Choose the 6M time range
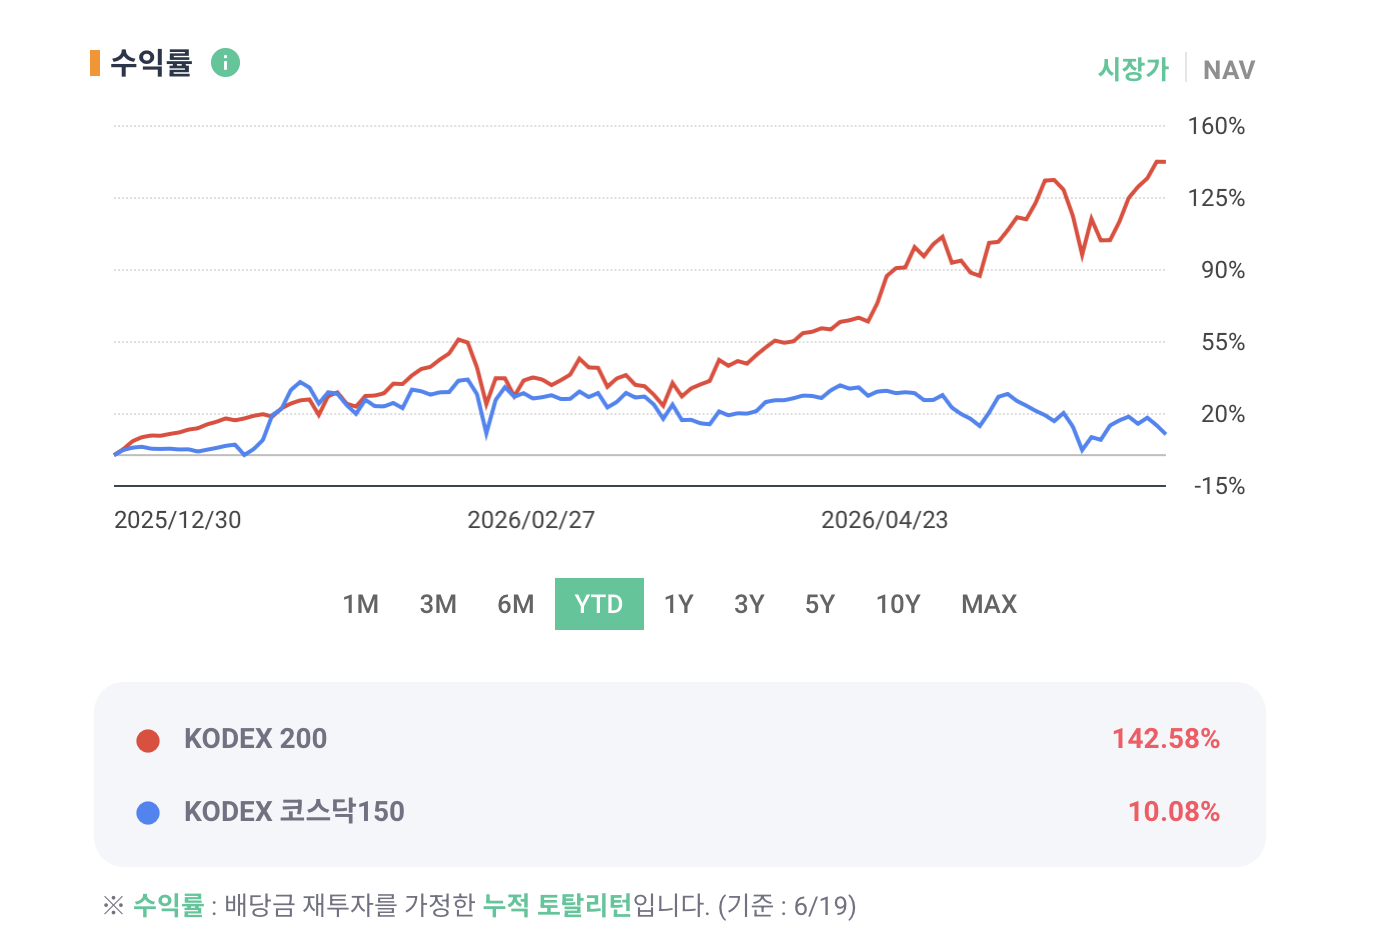The width and height of the screenshot is (1382, 946). click(516, 604)
